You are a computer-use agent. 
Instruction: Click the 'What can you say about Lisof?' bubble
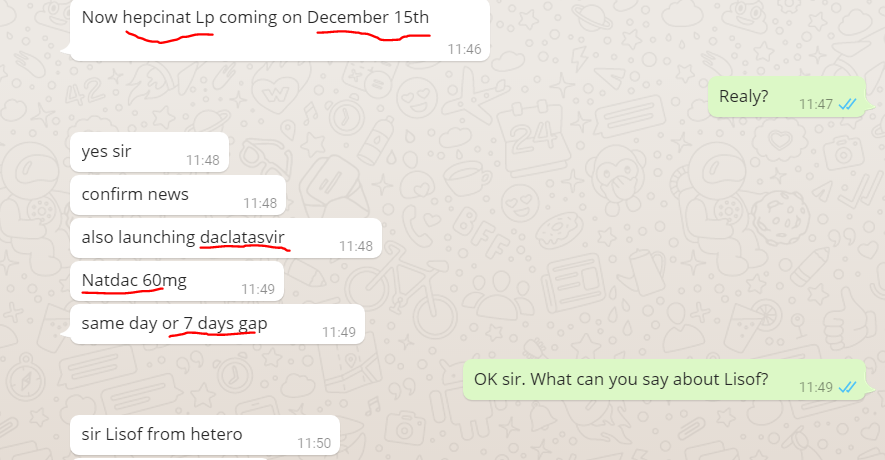(664, 380)
